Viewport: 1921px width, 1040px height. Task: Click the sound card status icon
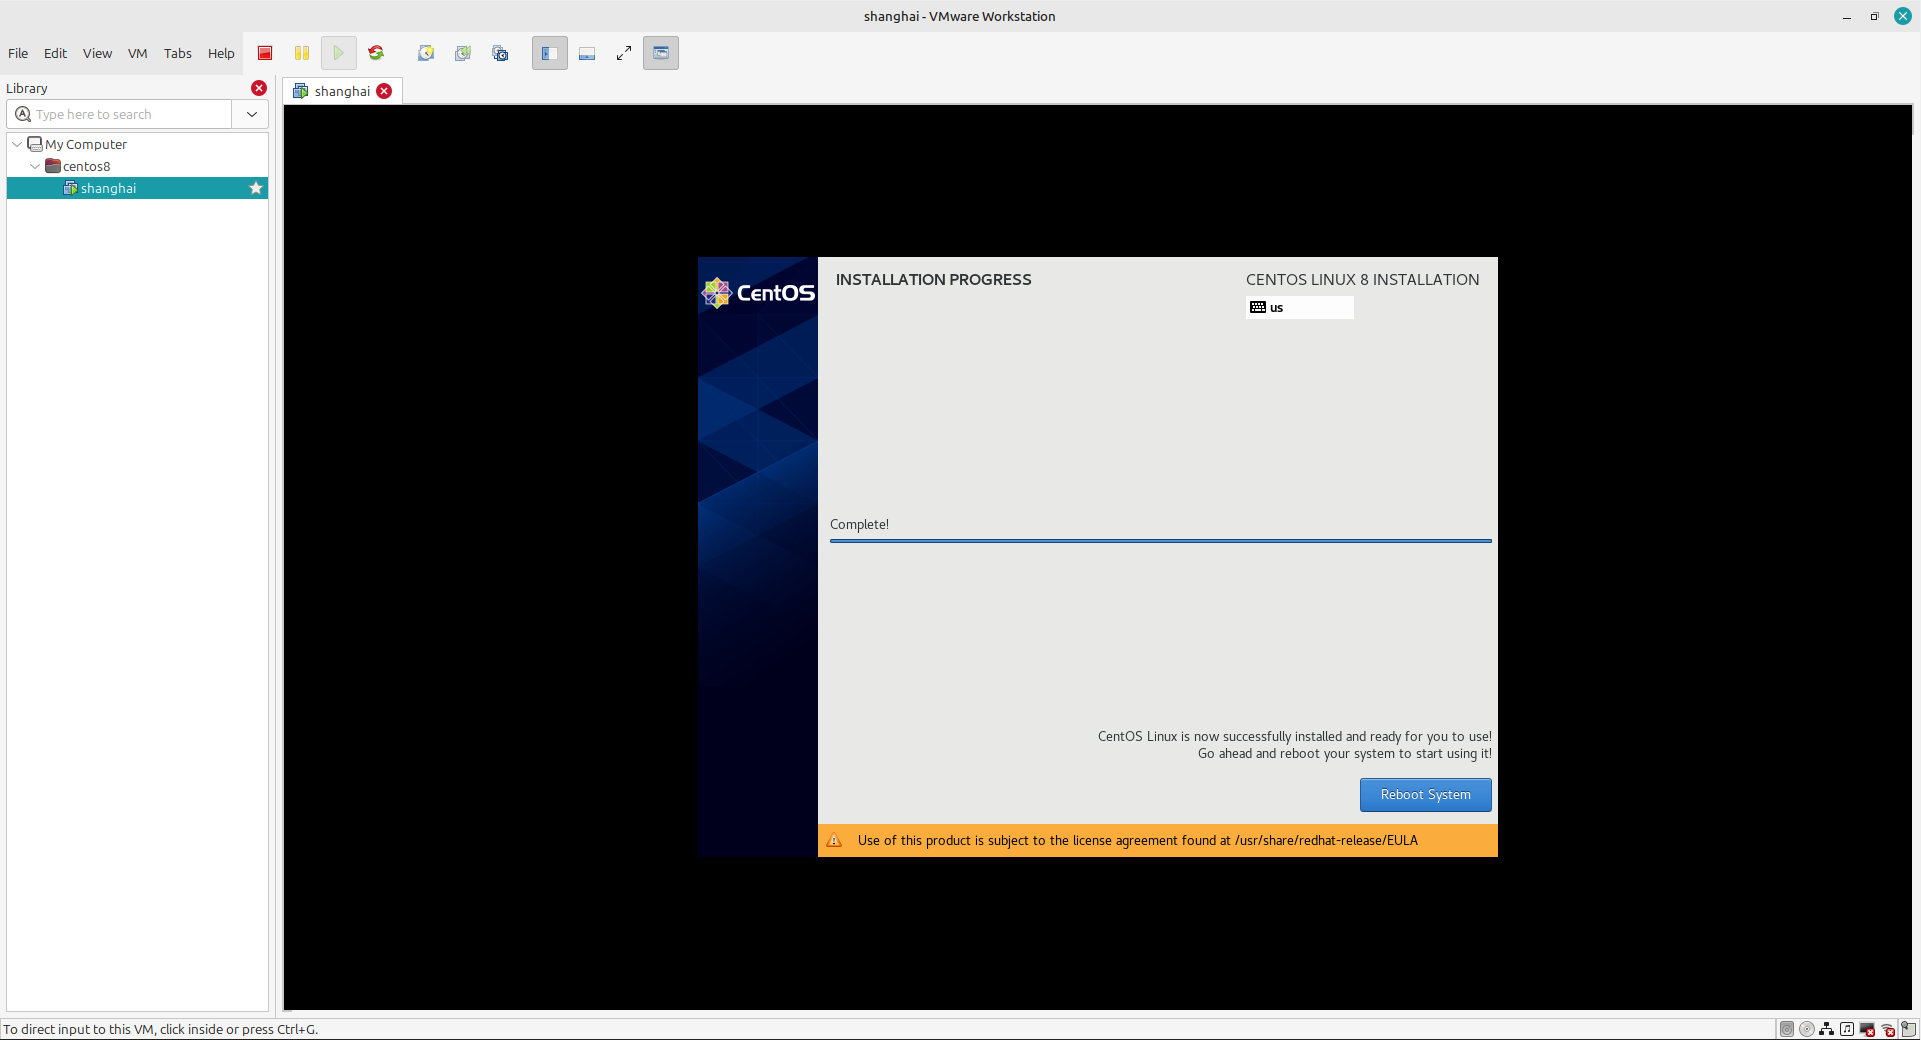[x=1847, y=1029]
